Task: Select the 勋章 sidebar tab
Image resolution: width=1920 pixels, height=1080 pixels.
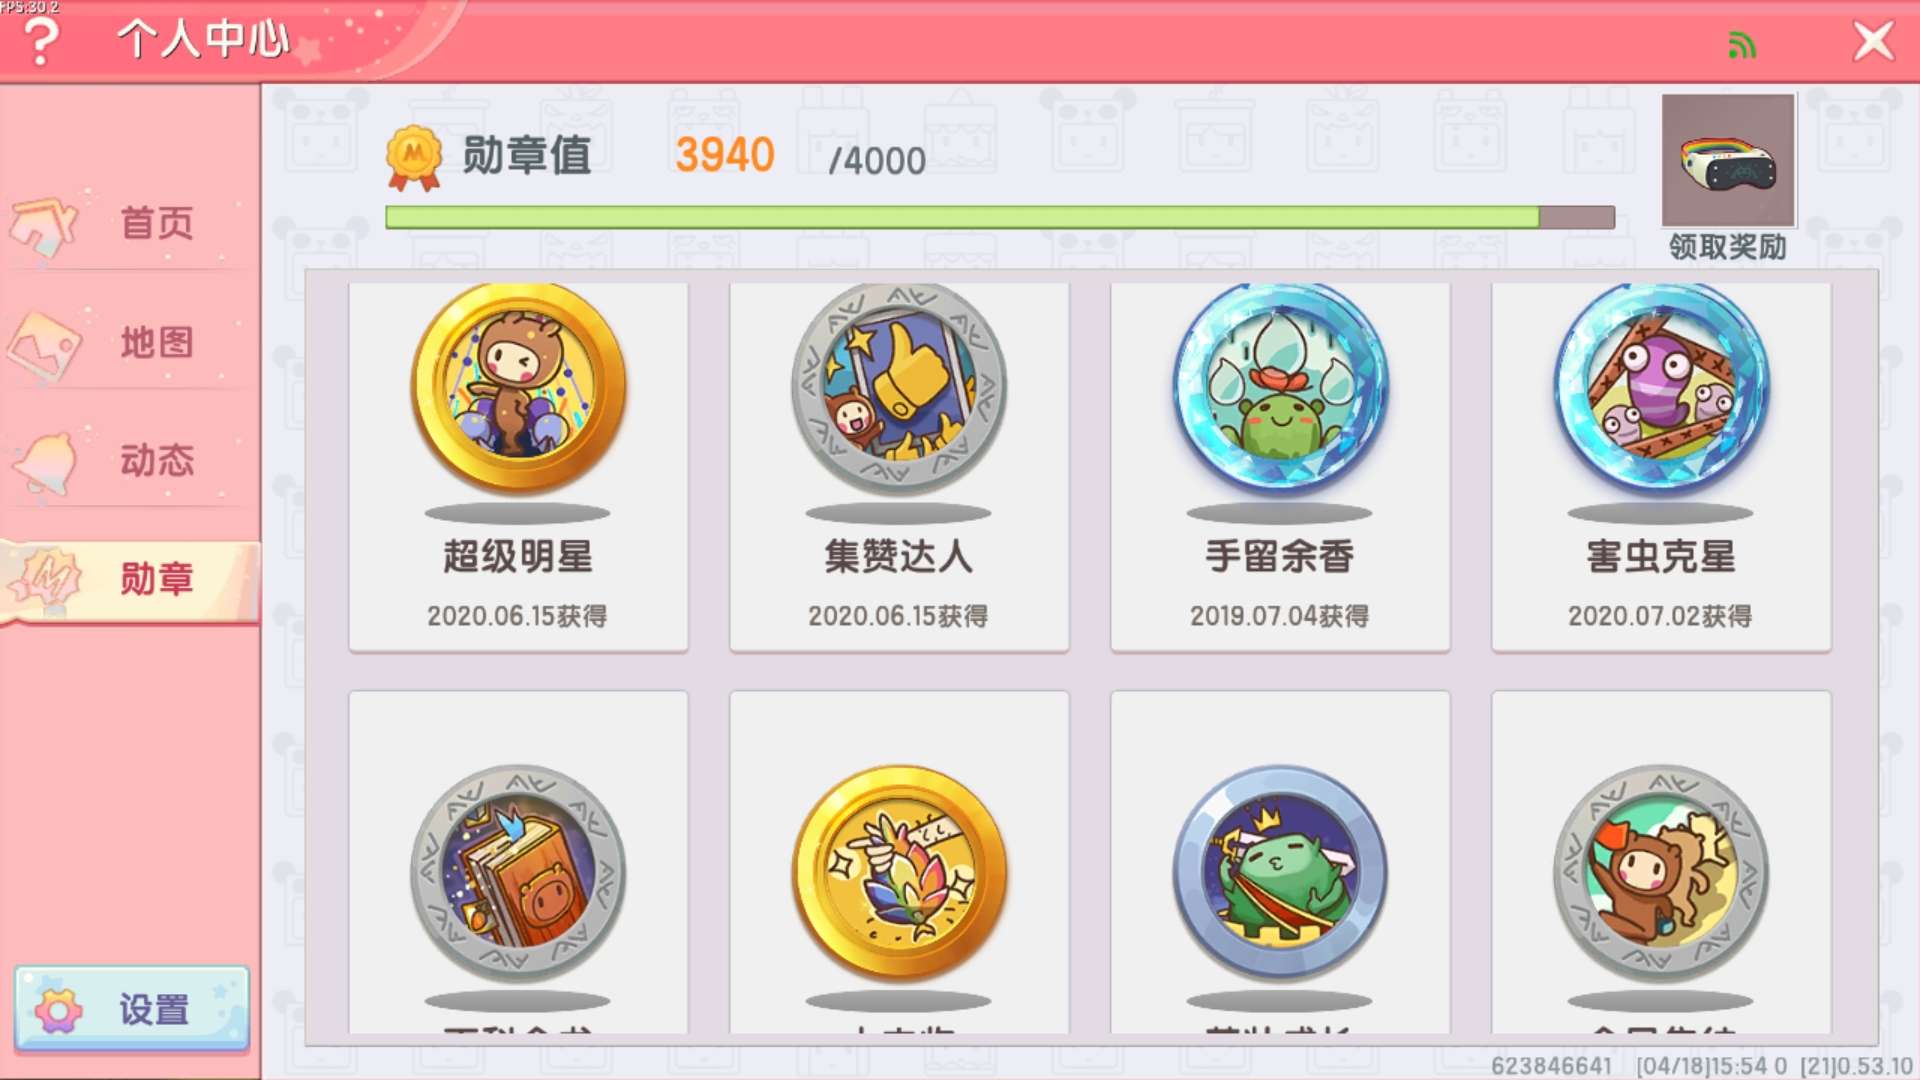Action: click(130, 580)
